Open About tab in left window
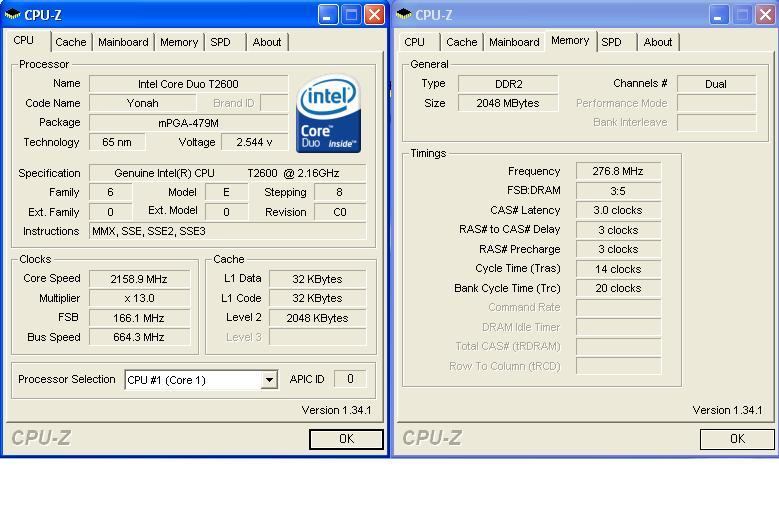779x512 pixels. pyautogui.click(x=267, y=42)
